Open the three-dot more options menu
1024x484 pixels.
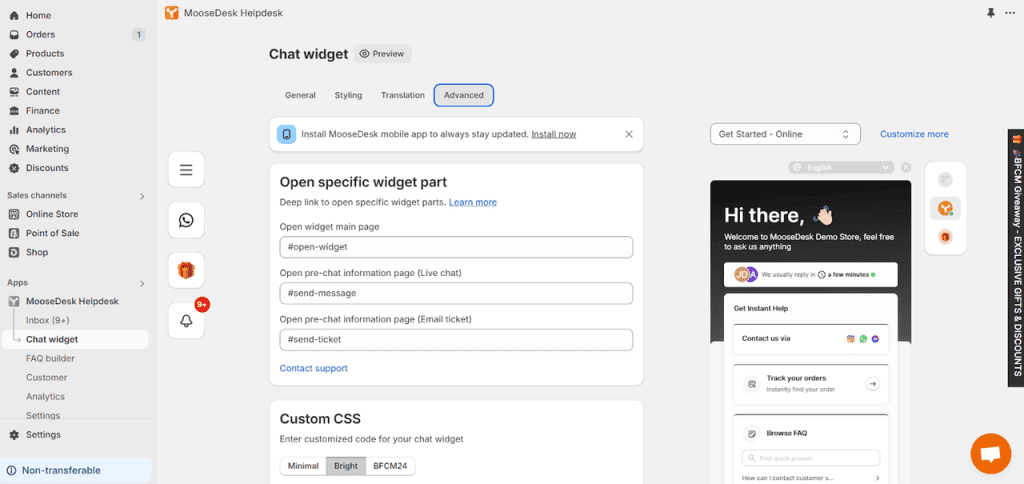coord(1010,12)
